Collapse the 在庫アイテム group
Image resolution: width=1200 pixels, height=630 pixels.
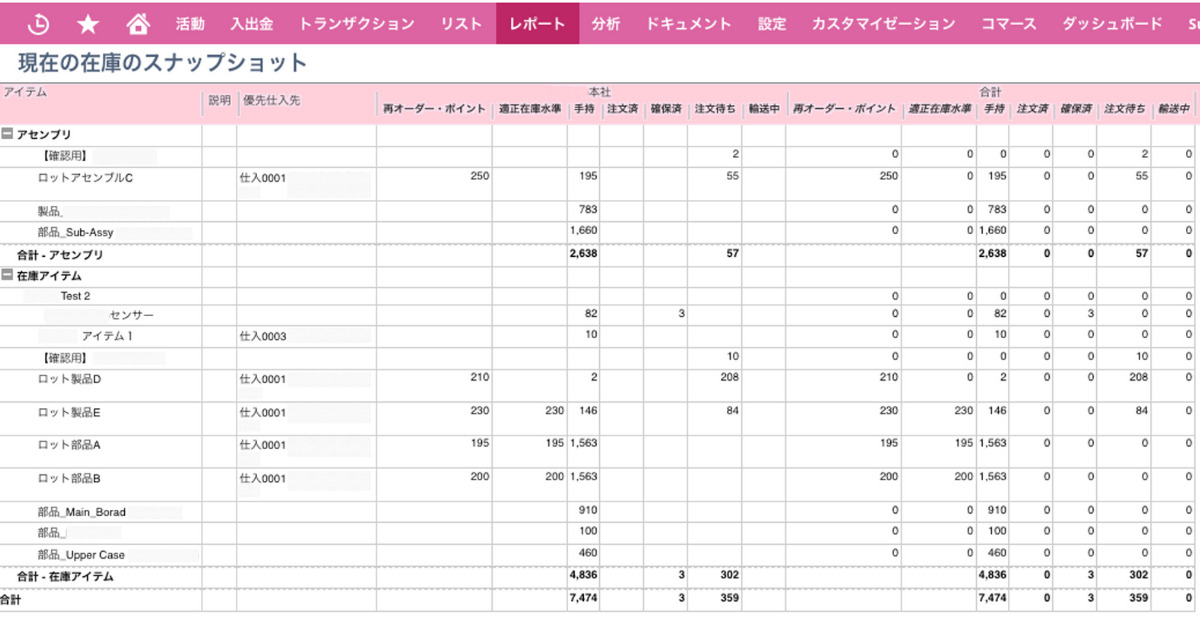(x=8, y=276)
